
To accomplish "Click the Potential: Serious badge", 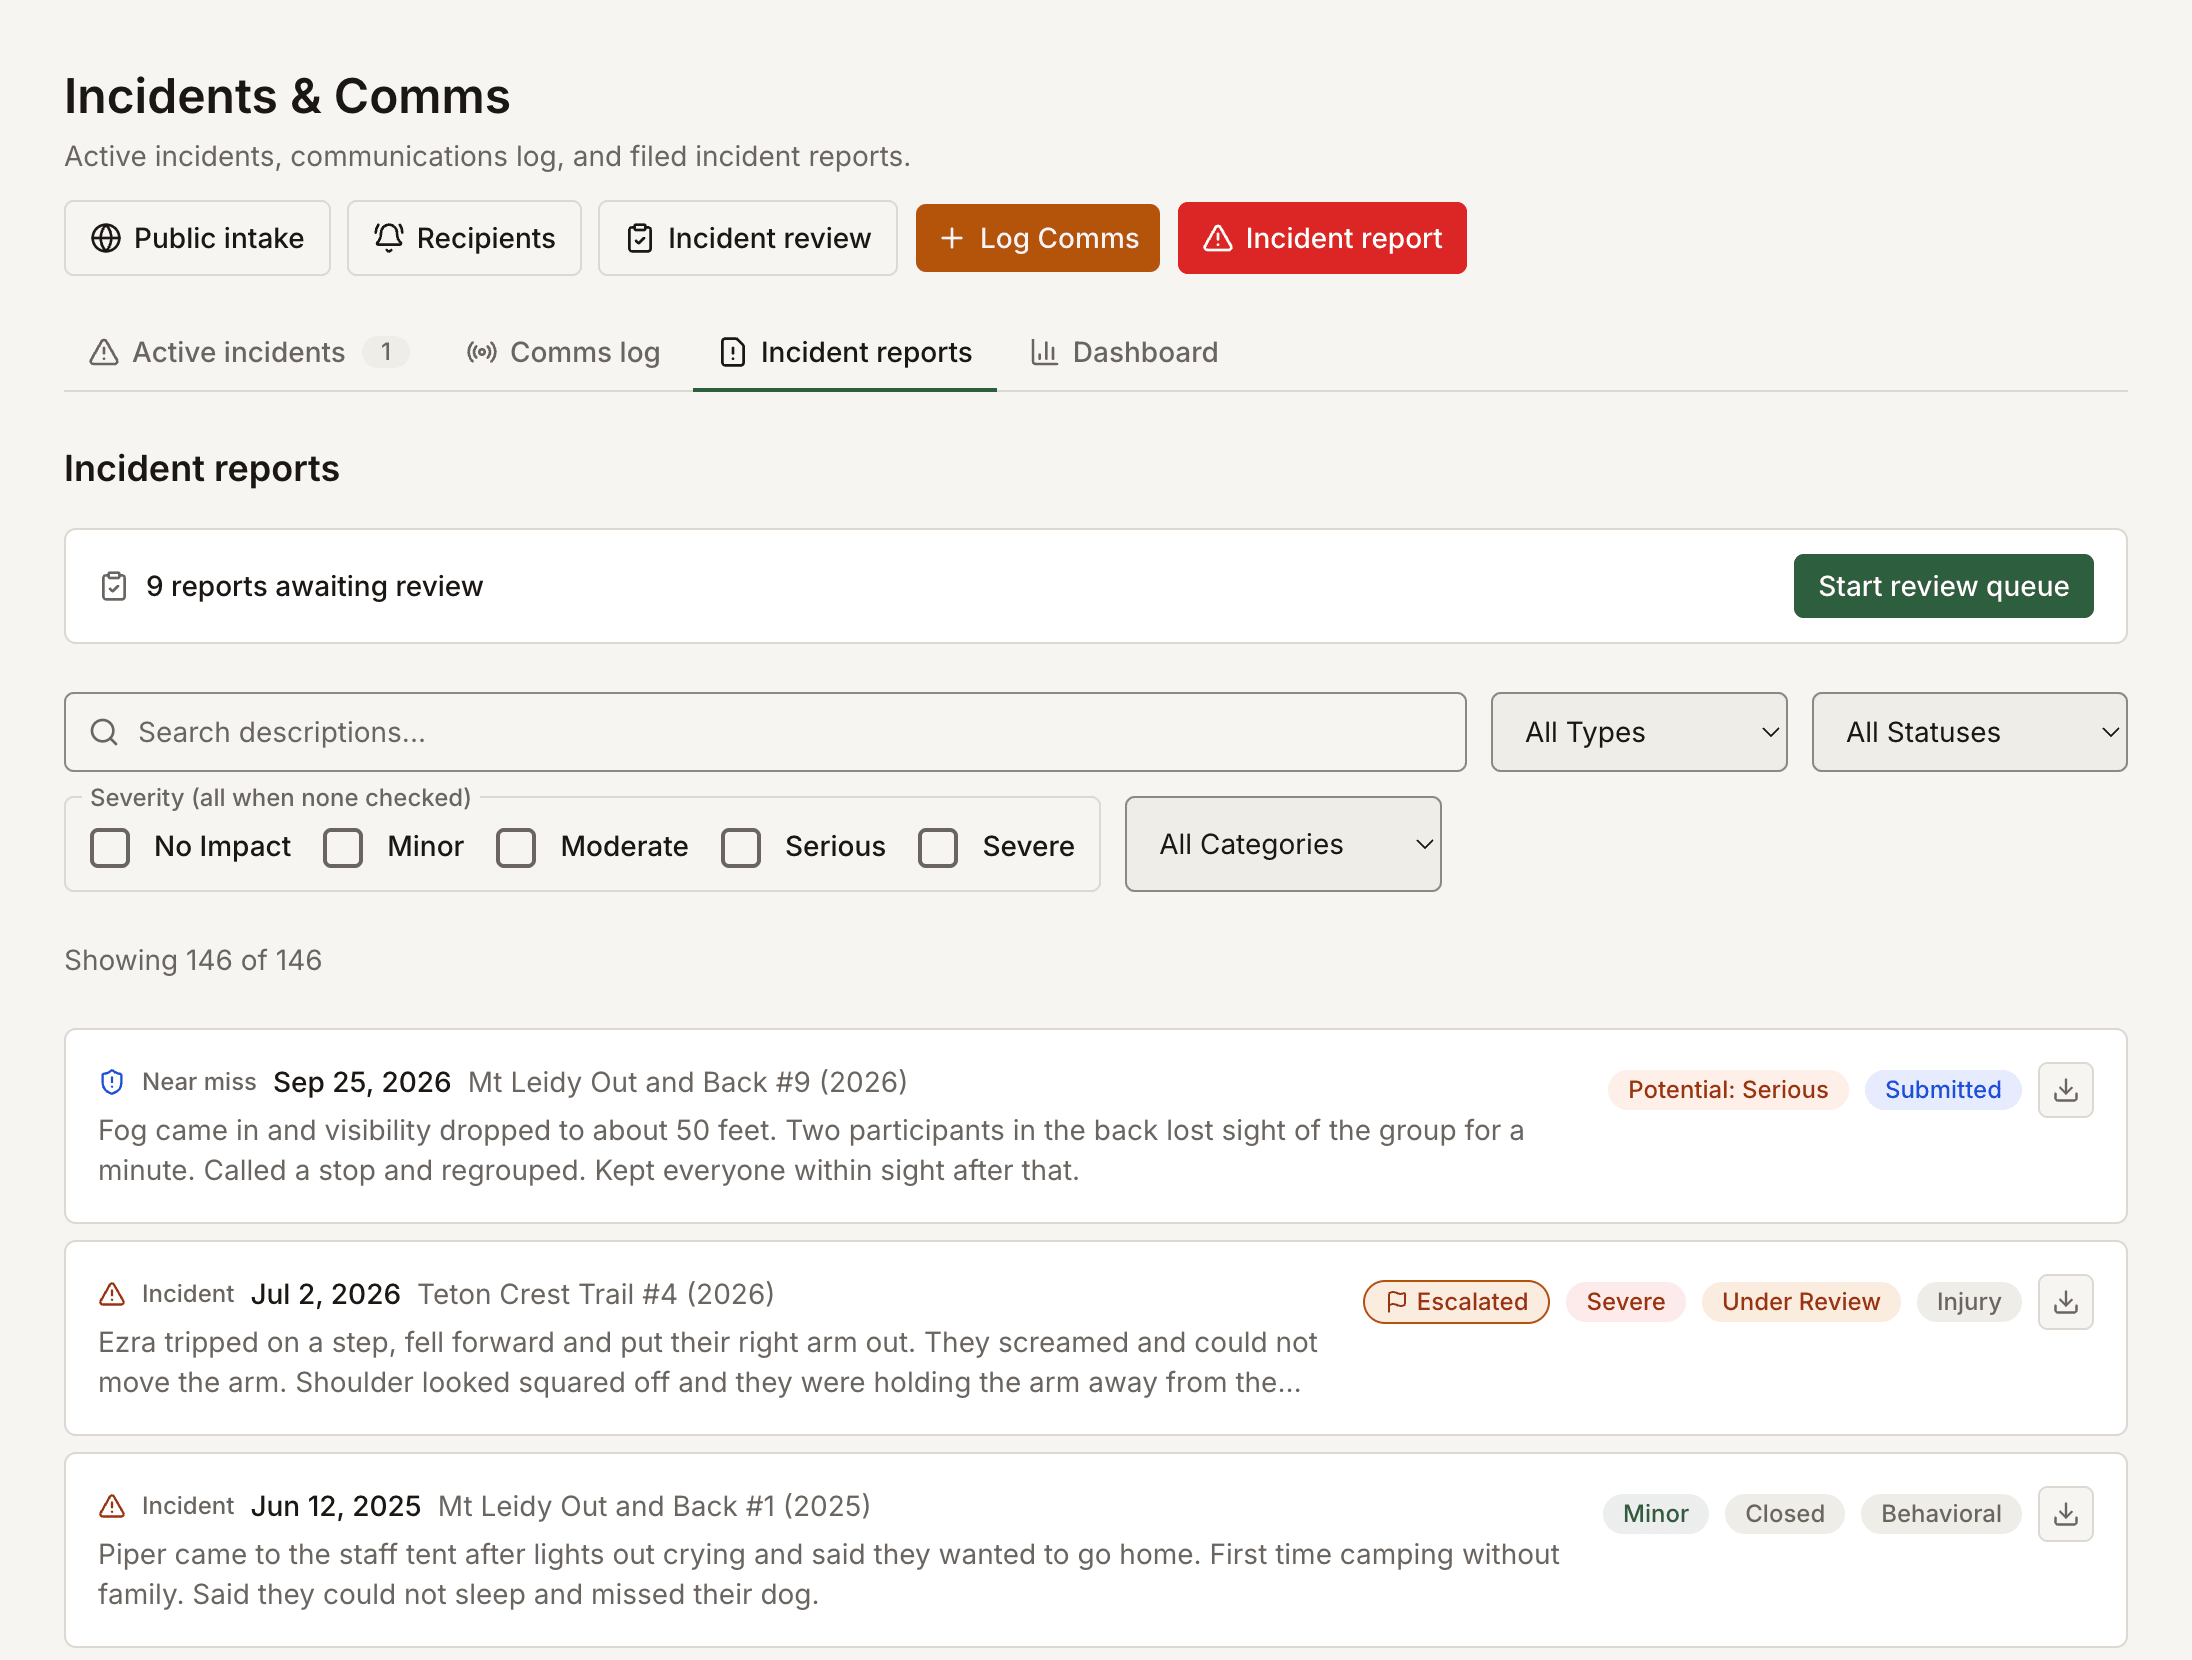I will pyautogui.click(x=1728, y=1090).
